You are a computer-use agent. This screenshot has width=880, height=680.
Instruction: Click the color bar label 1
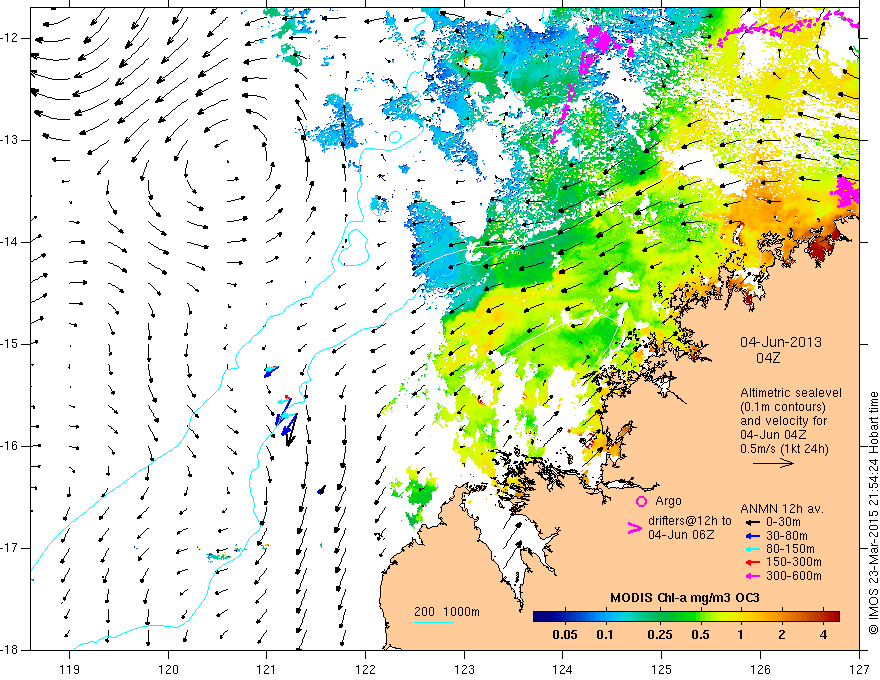(x=741, y=635)
